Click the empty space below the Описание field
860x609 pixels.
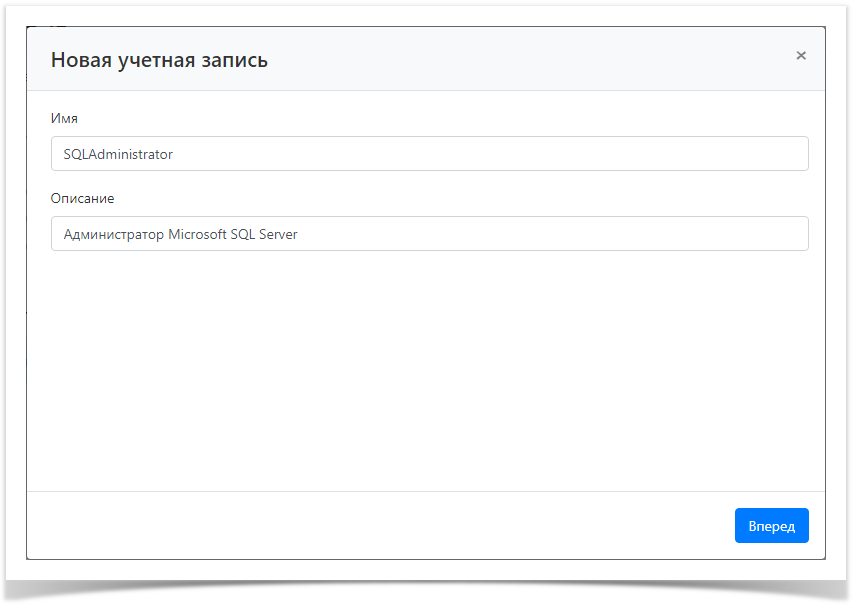[x=430, y=370]
